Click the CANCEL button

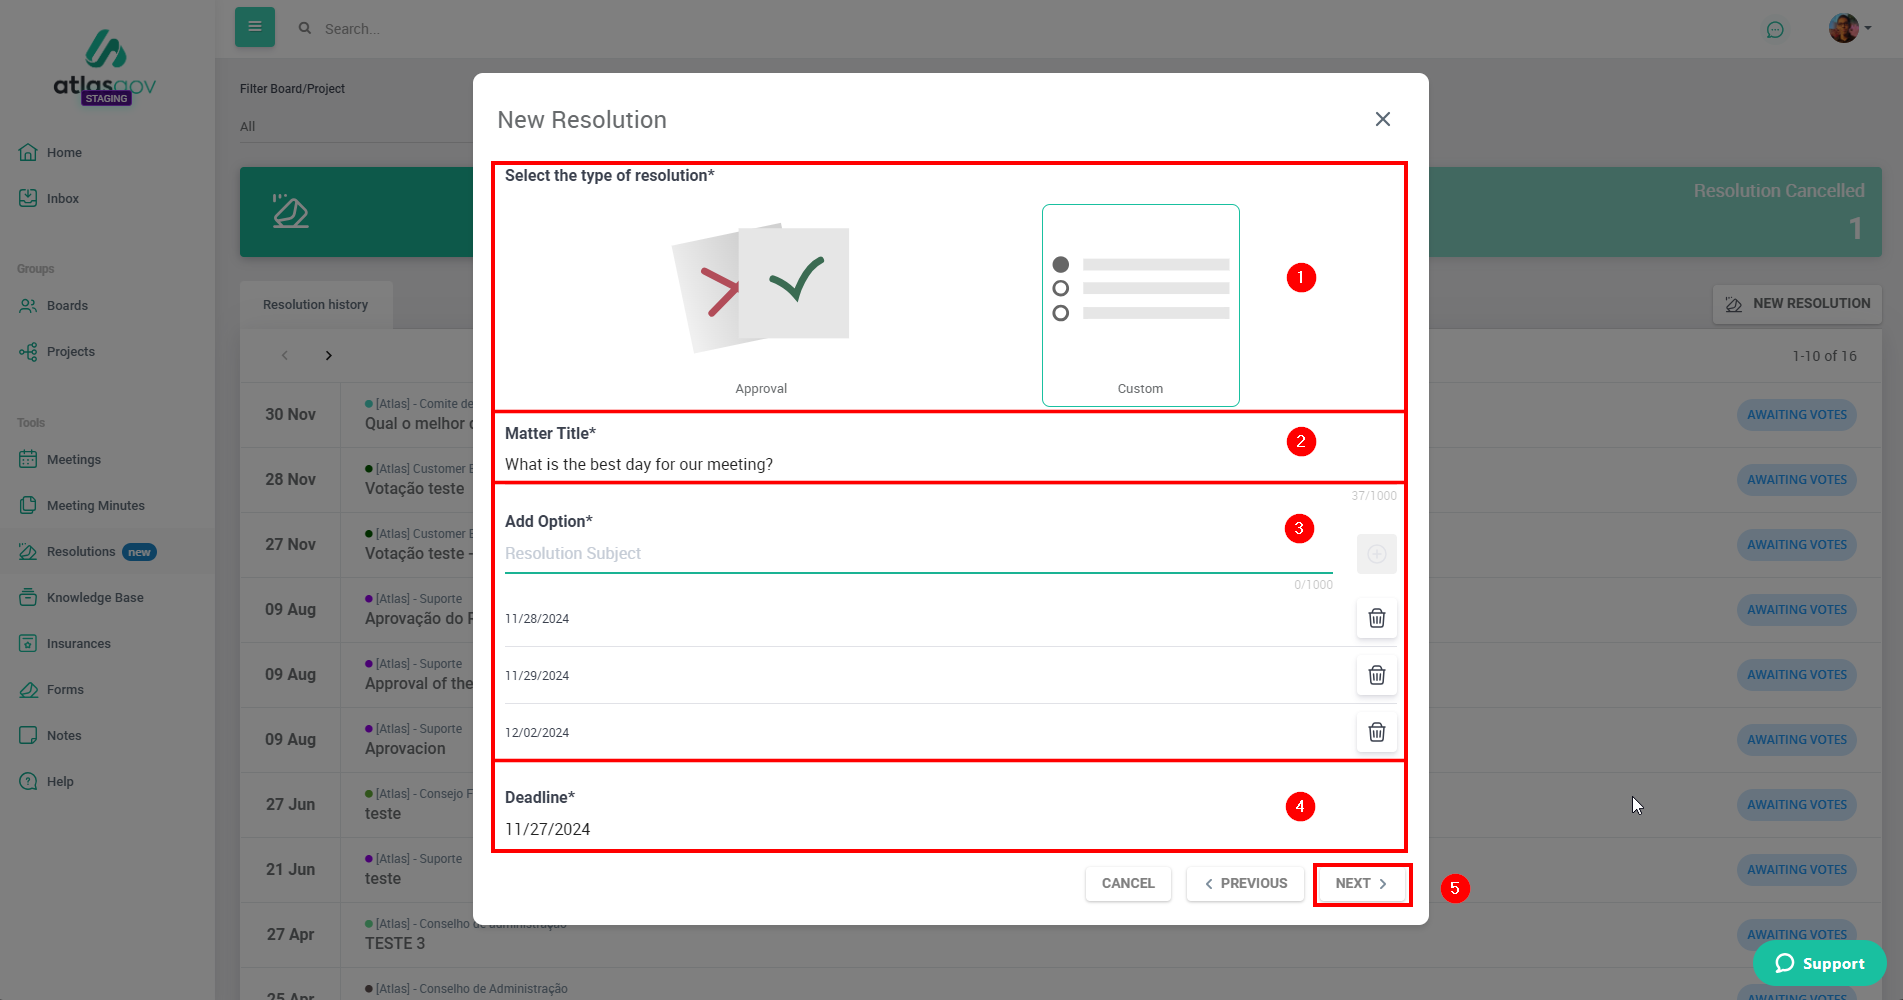[1128, 884]
